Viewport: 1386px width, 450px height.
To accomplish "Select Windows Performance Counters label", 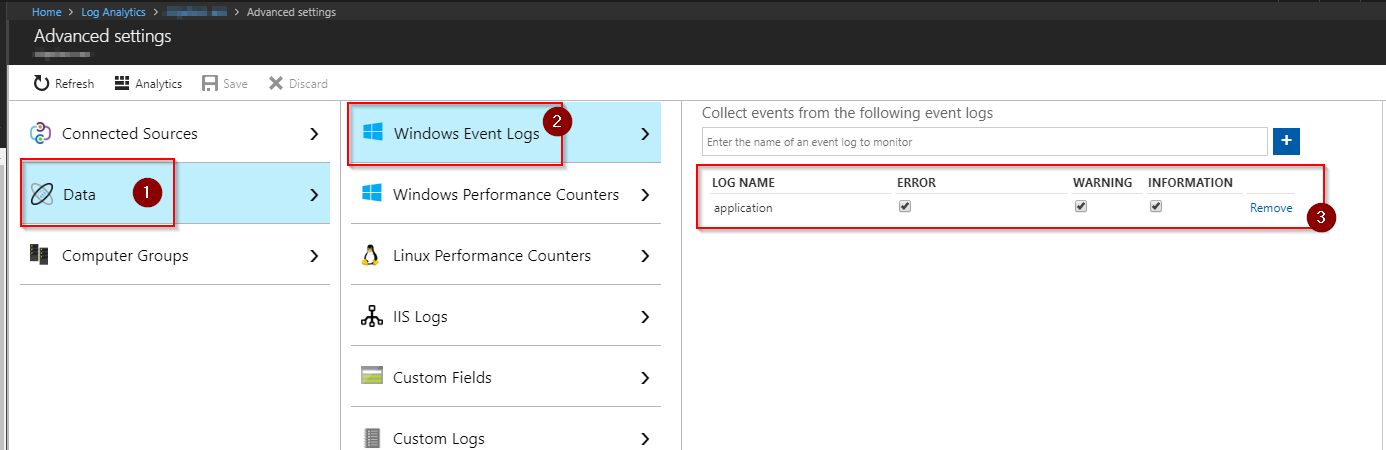I will [506, 194].
